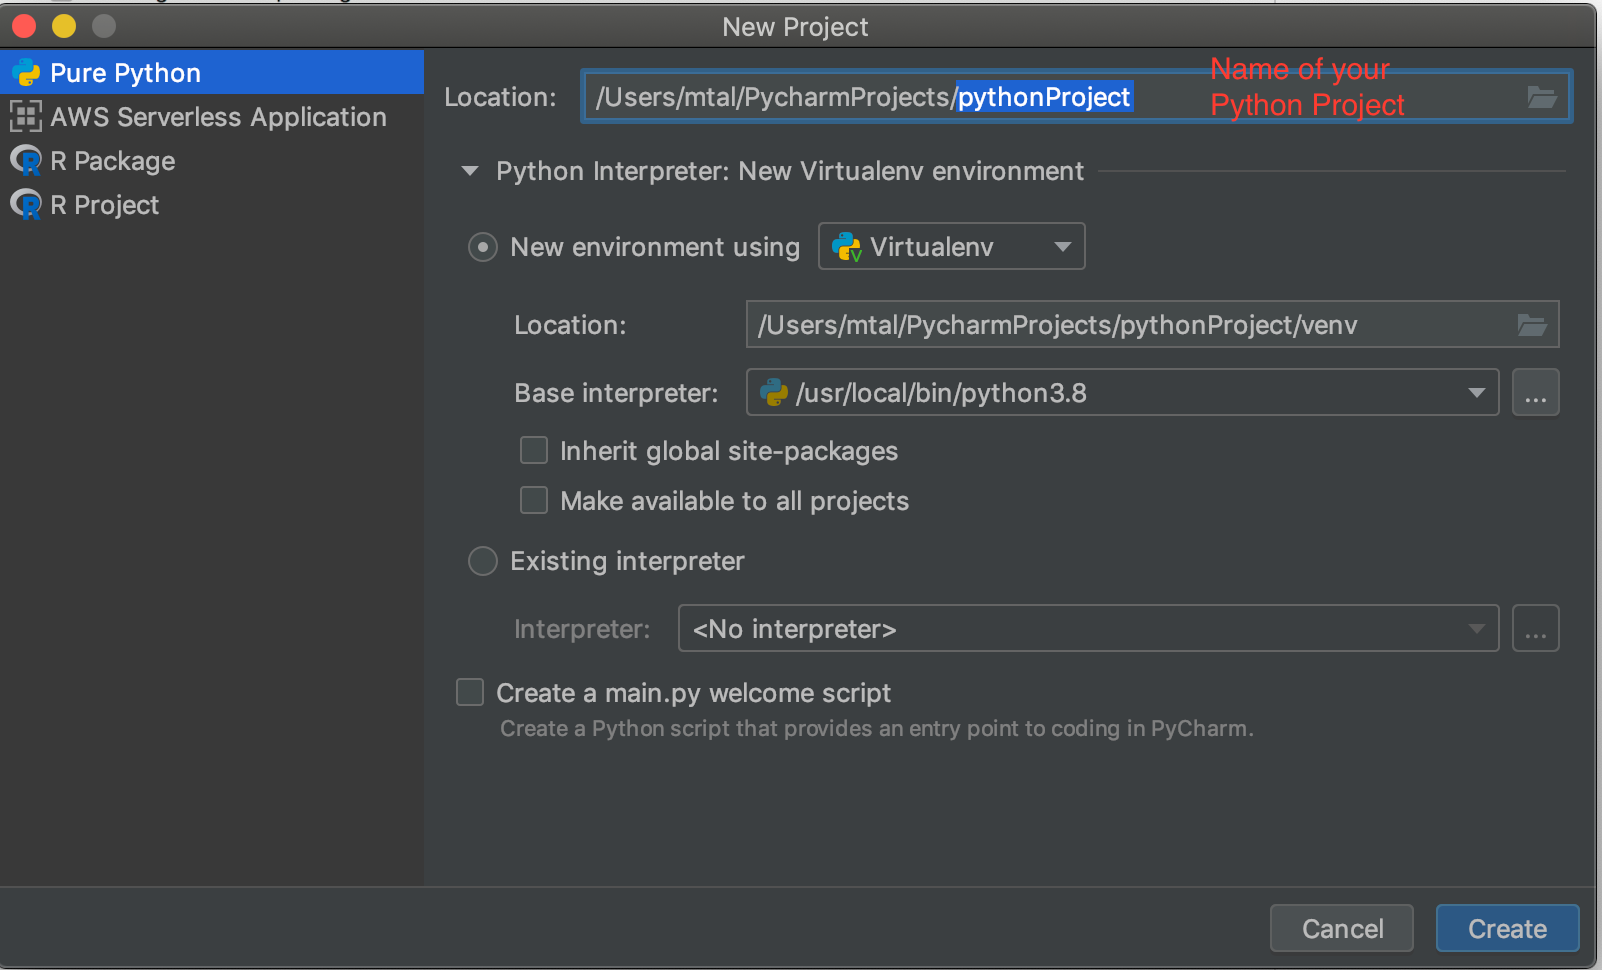Open the Base interpreter dropdown arrow
1602x970 pixels.
coord(1478,392)
